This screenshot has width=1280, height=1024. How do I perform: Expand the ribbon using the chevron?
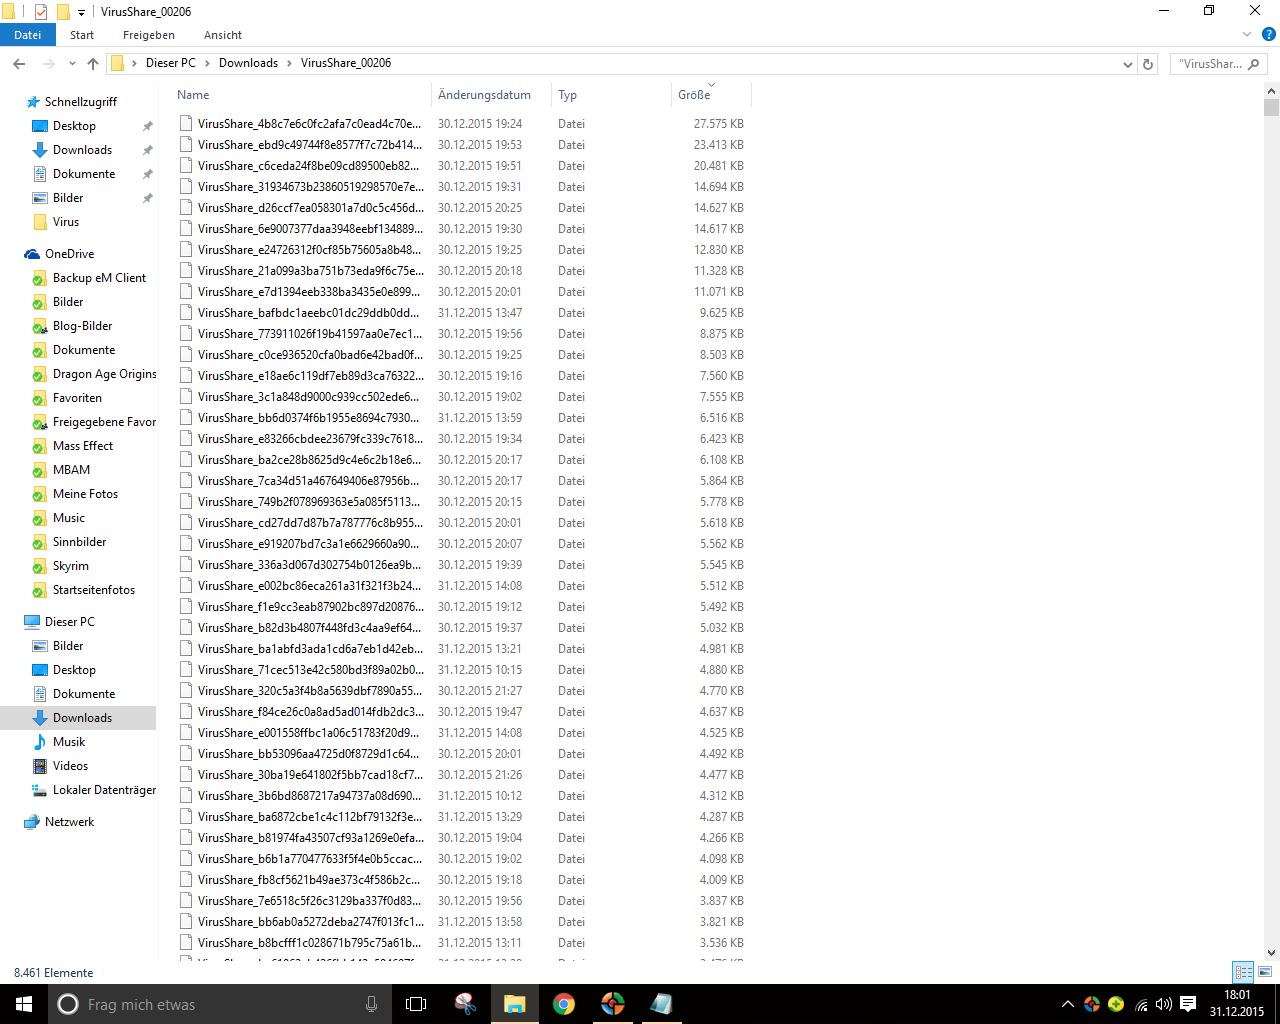(x=1247, y=34)
